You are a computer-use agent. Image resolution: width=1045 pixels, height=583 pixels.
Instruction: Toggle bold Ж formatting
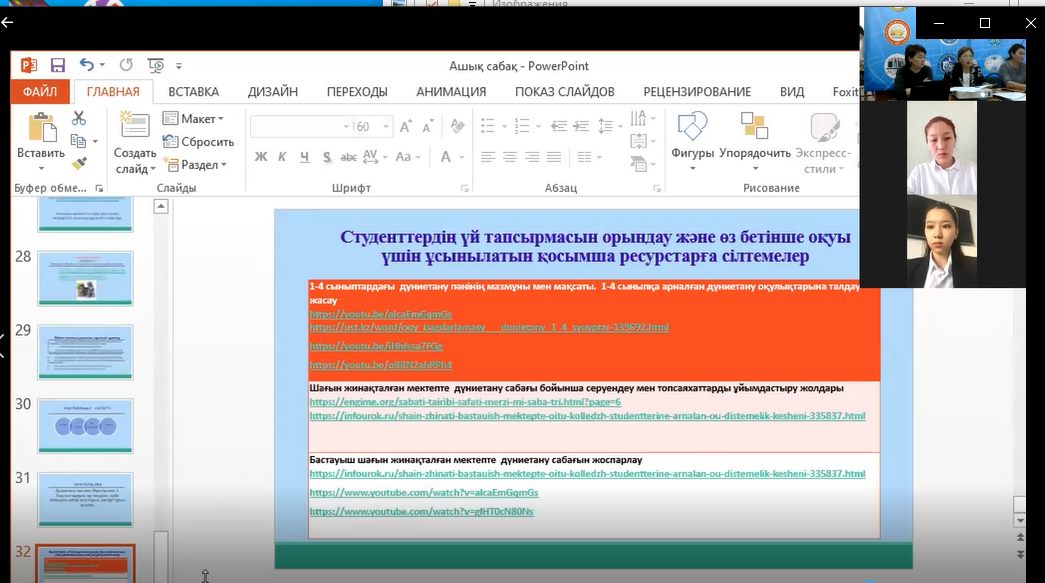tap(261, 157)
